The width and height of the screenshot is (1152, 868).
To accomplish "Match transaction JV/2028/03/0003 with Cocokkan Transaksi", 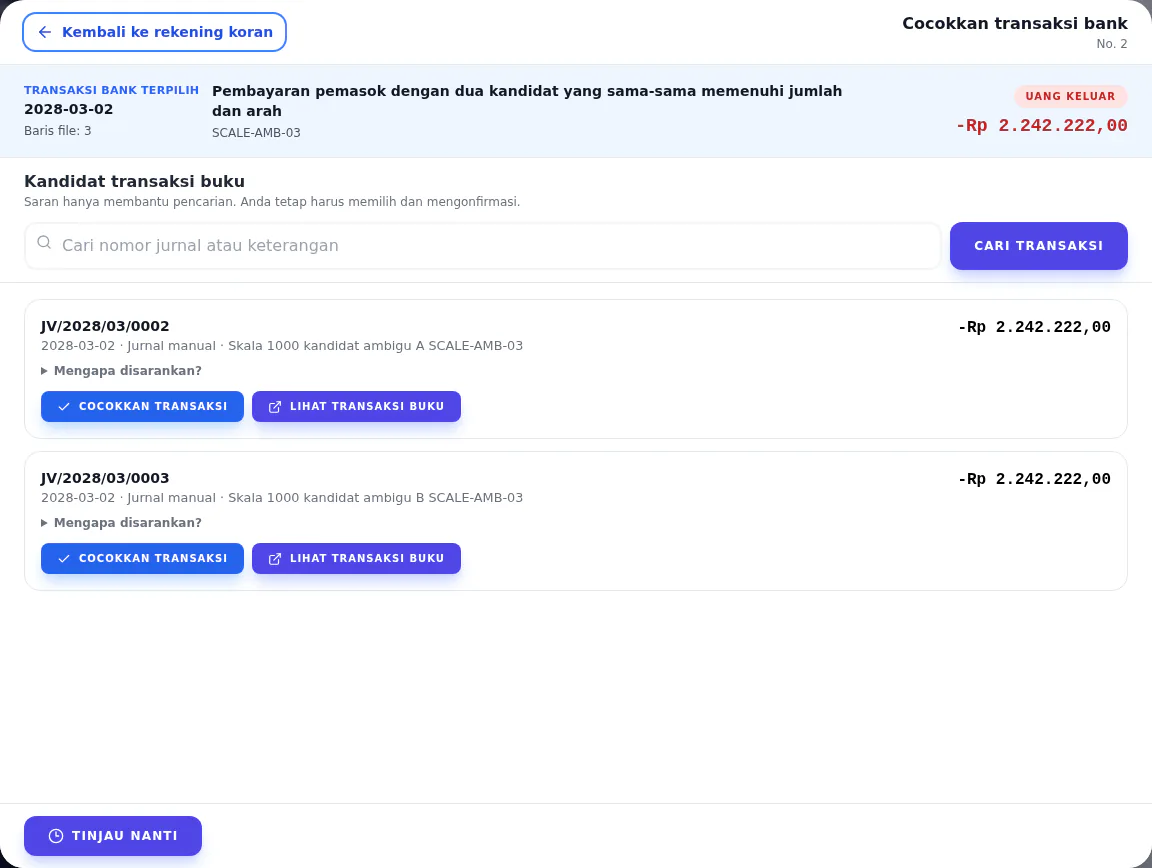I will click(142, 559).
